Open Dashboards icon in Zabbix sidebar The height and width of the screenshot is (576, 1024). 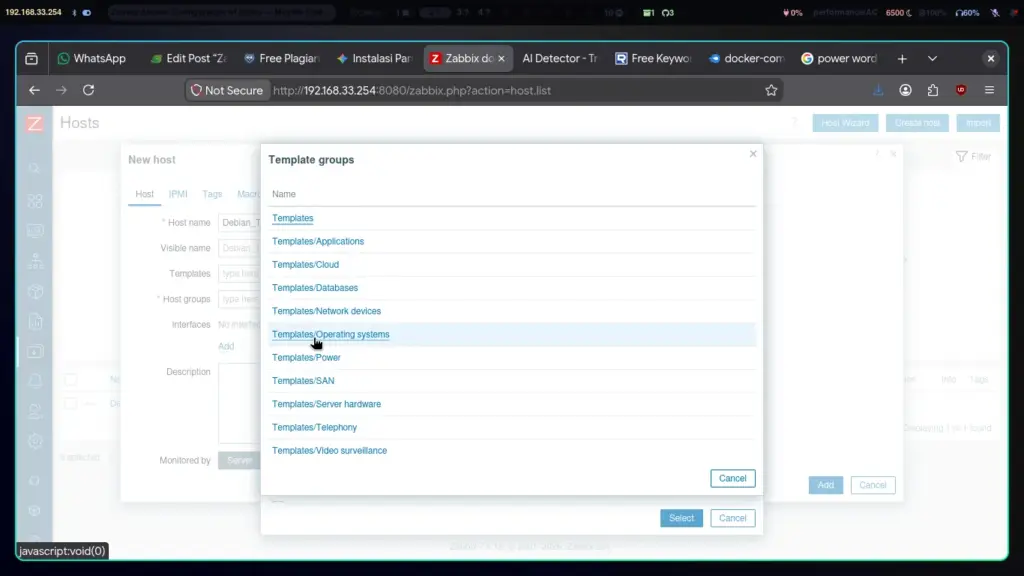coord(35,200)
